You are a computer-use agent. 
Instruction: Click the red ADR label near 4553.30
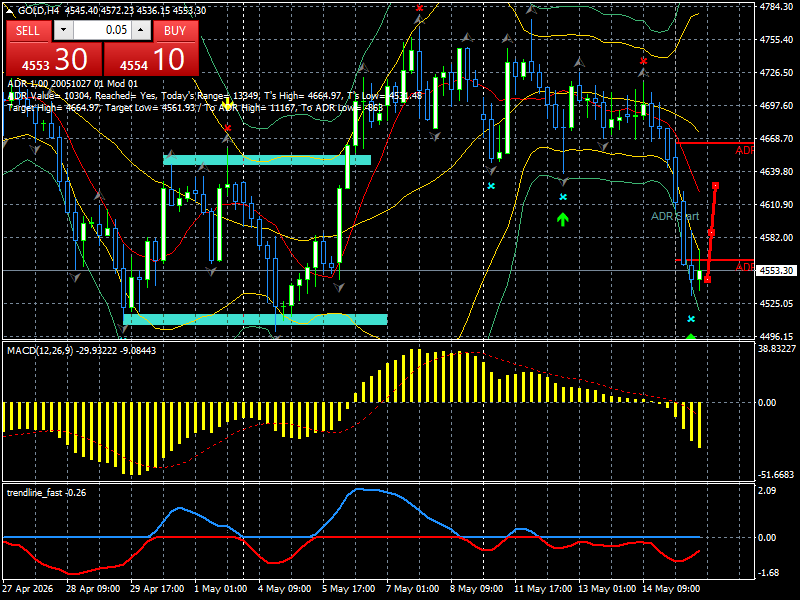point(744,267)
